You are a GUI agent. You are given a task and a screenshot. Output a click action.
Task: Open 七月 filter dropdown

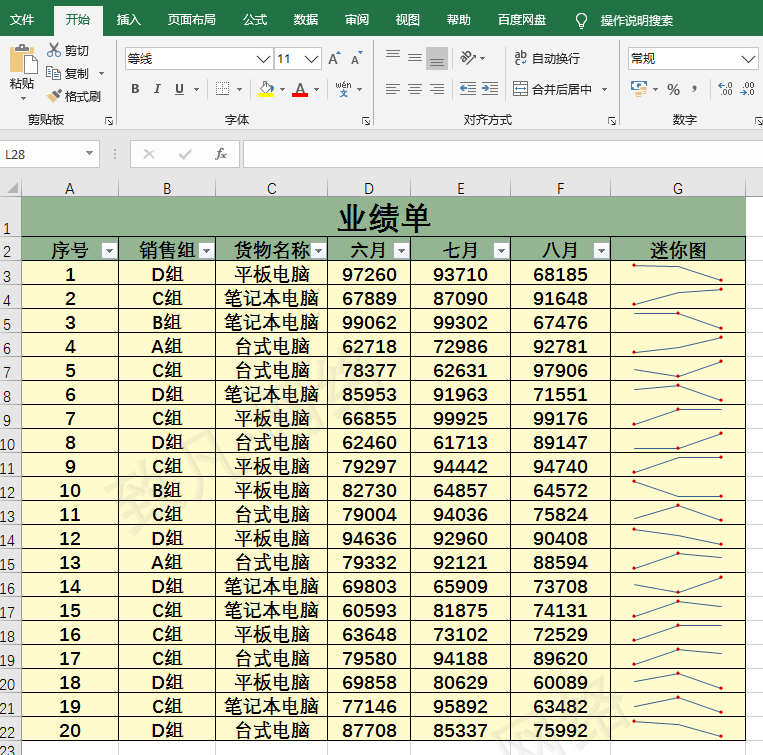(501, 251)
